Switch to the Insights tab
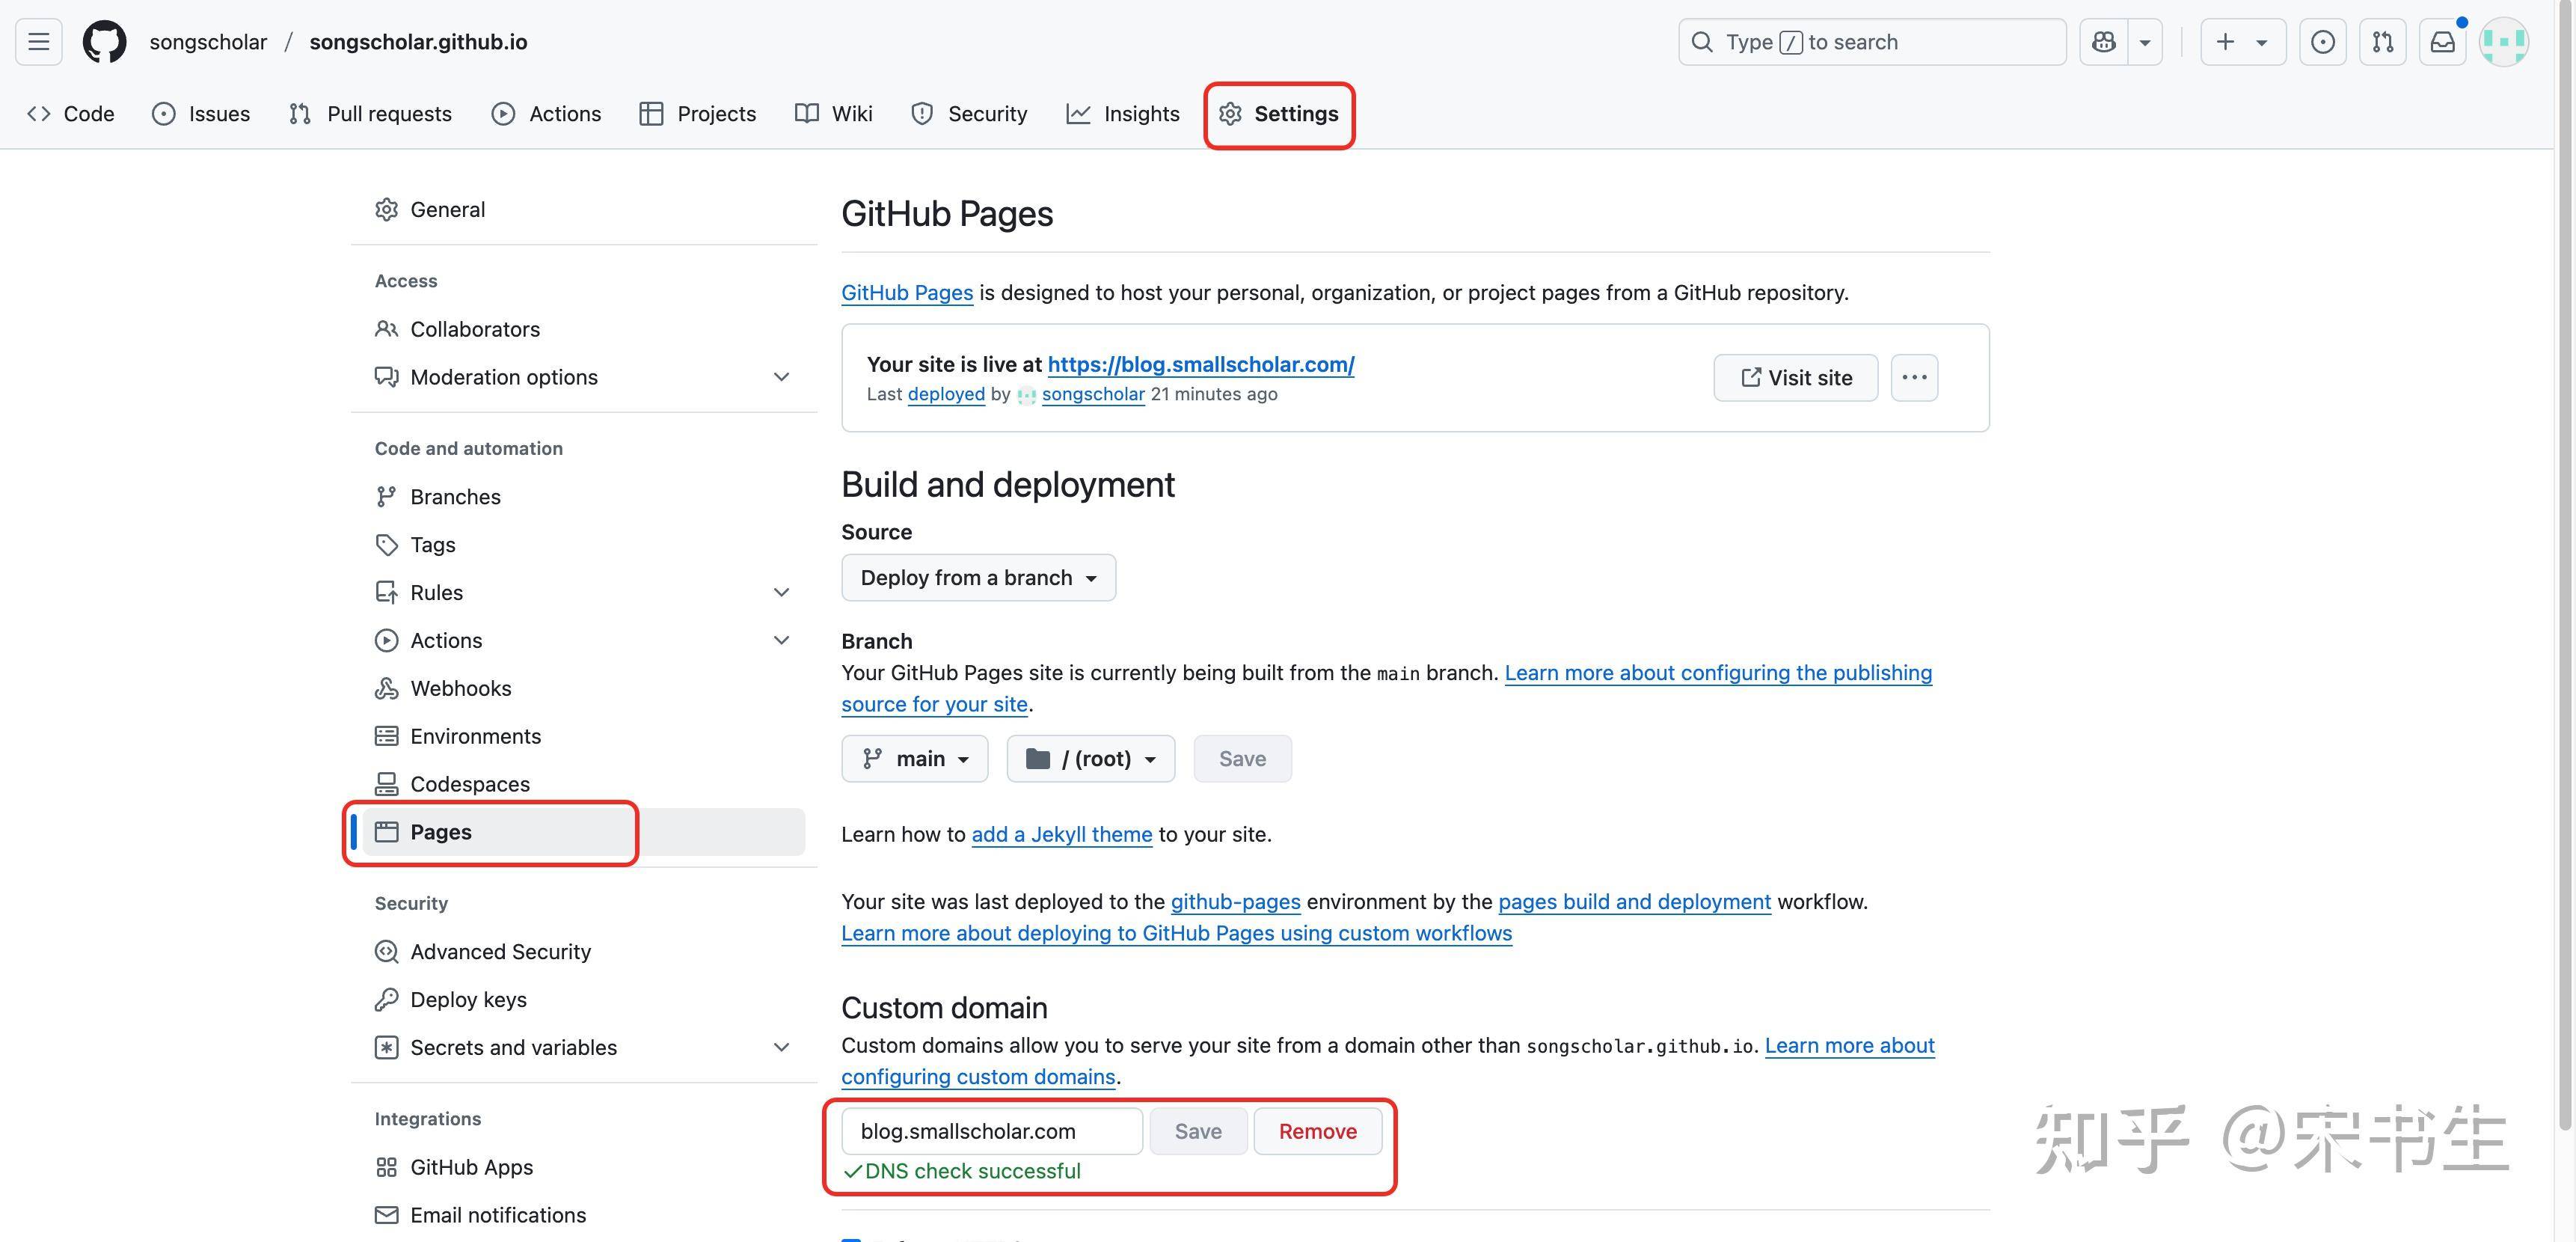 1123,114
